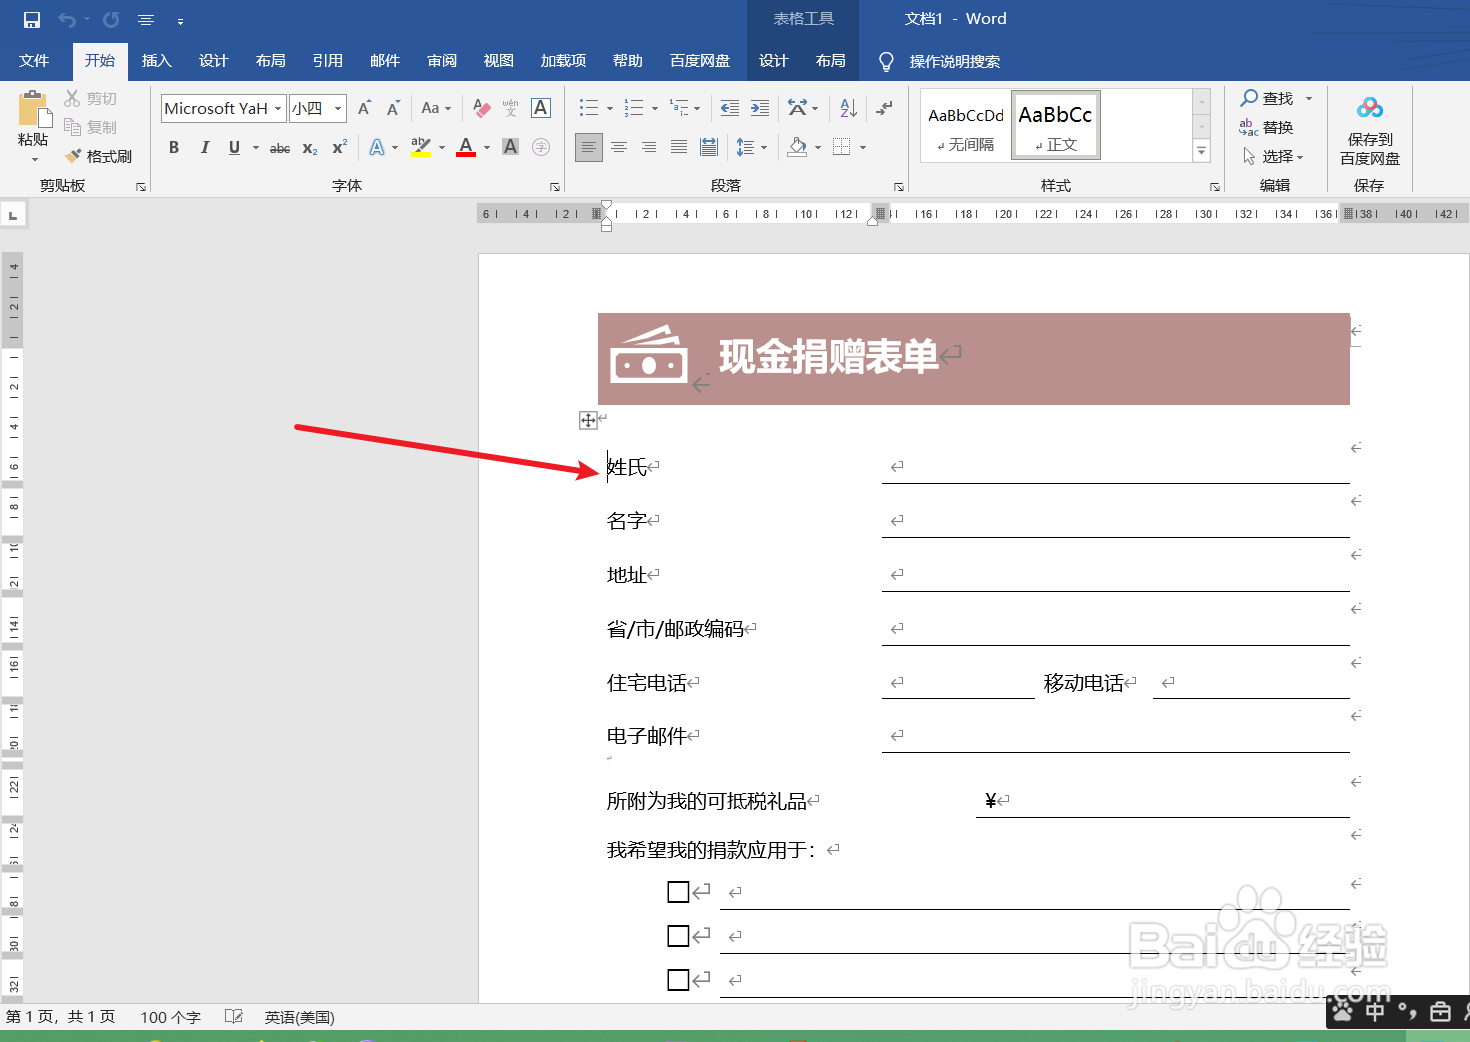
Task: Check the first checkbox under the donation options
Action: coord(678,891)
